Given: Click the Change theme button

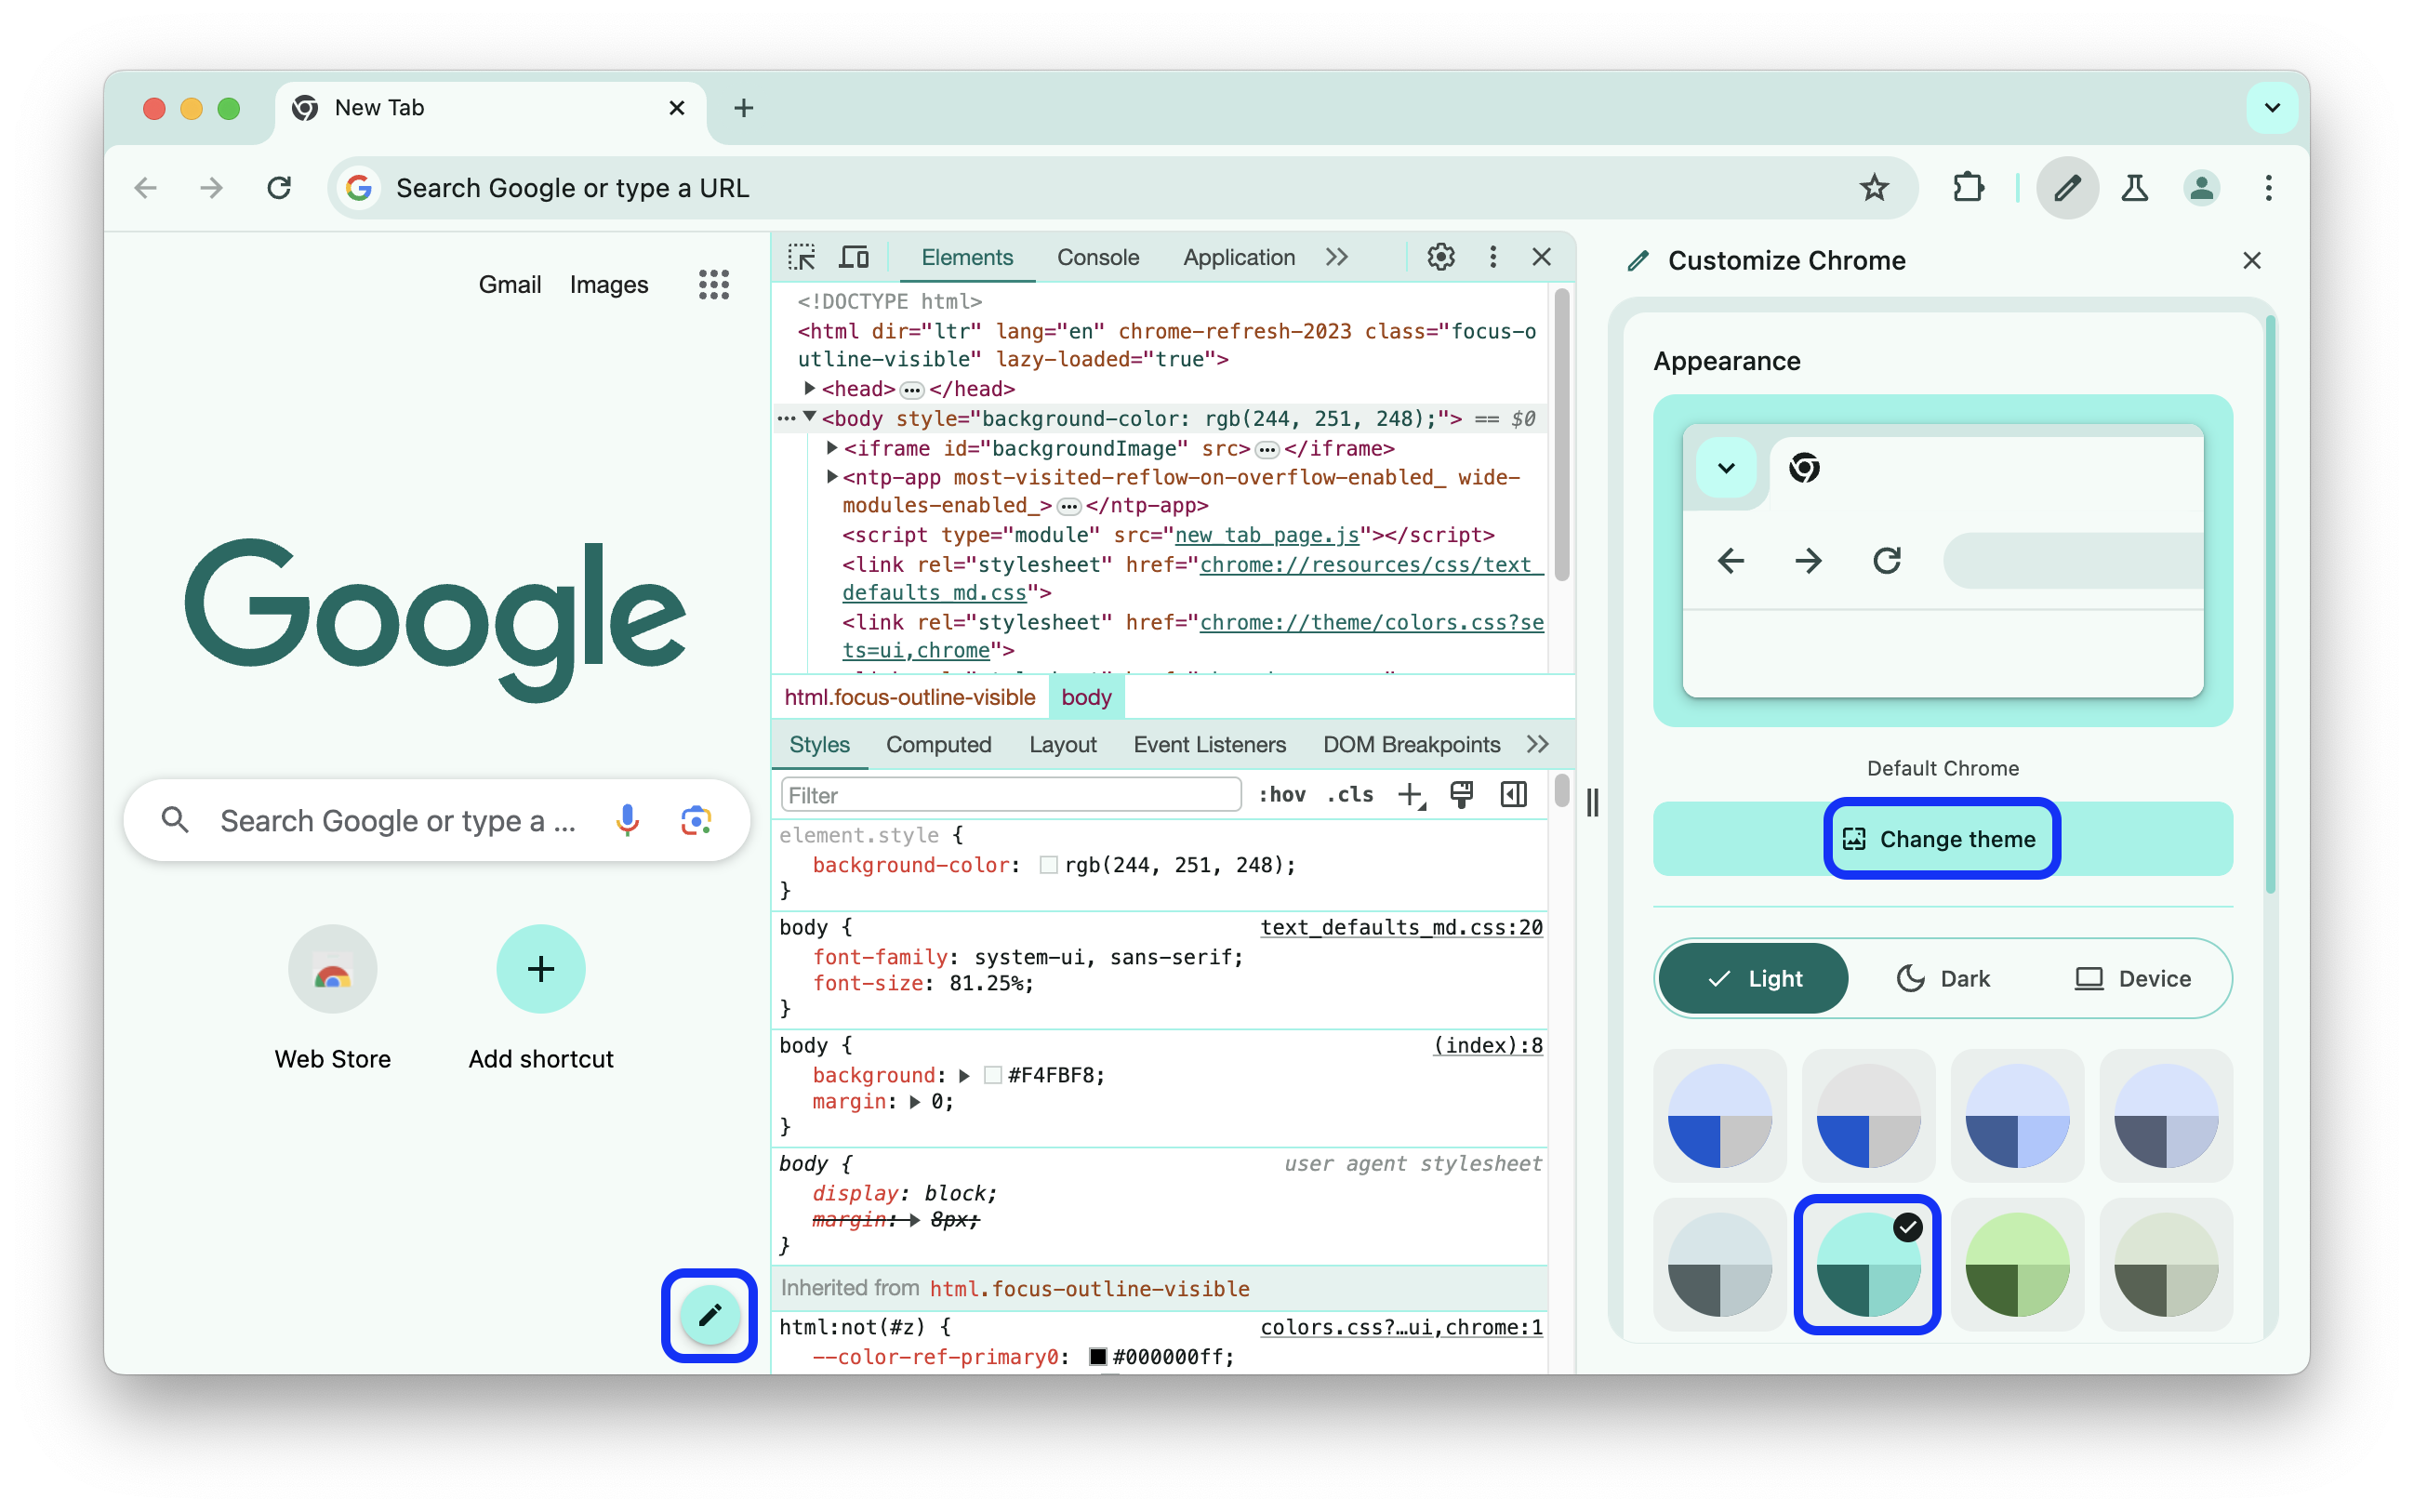Looking at the screenshot, I should coord(1941,838).
